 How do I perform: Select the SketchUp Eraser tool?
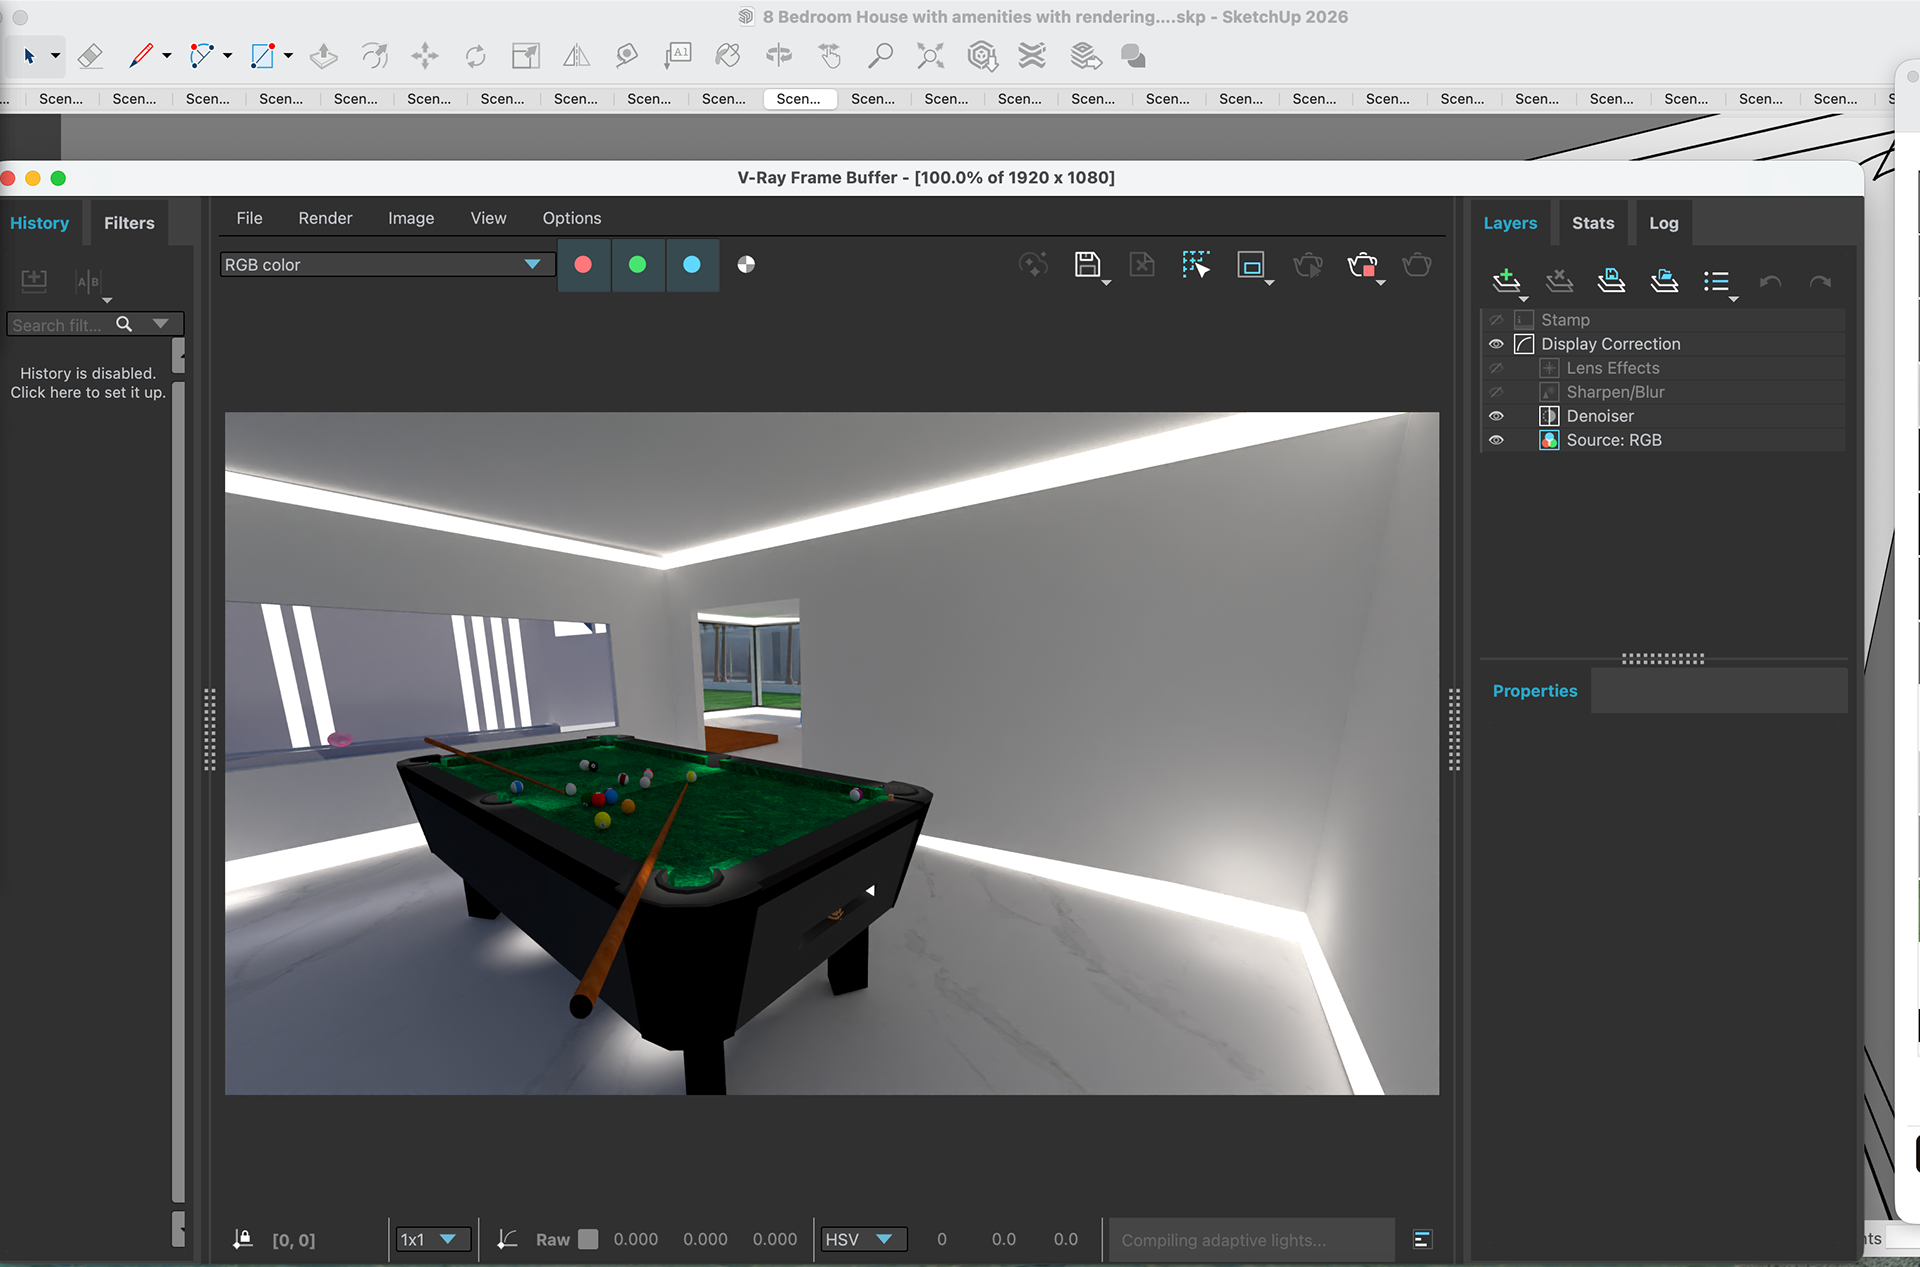[x=90, y=56]
